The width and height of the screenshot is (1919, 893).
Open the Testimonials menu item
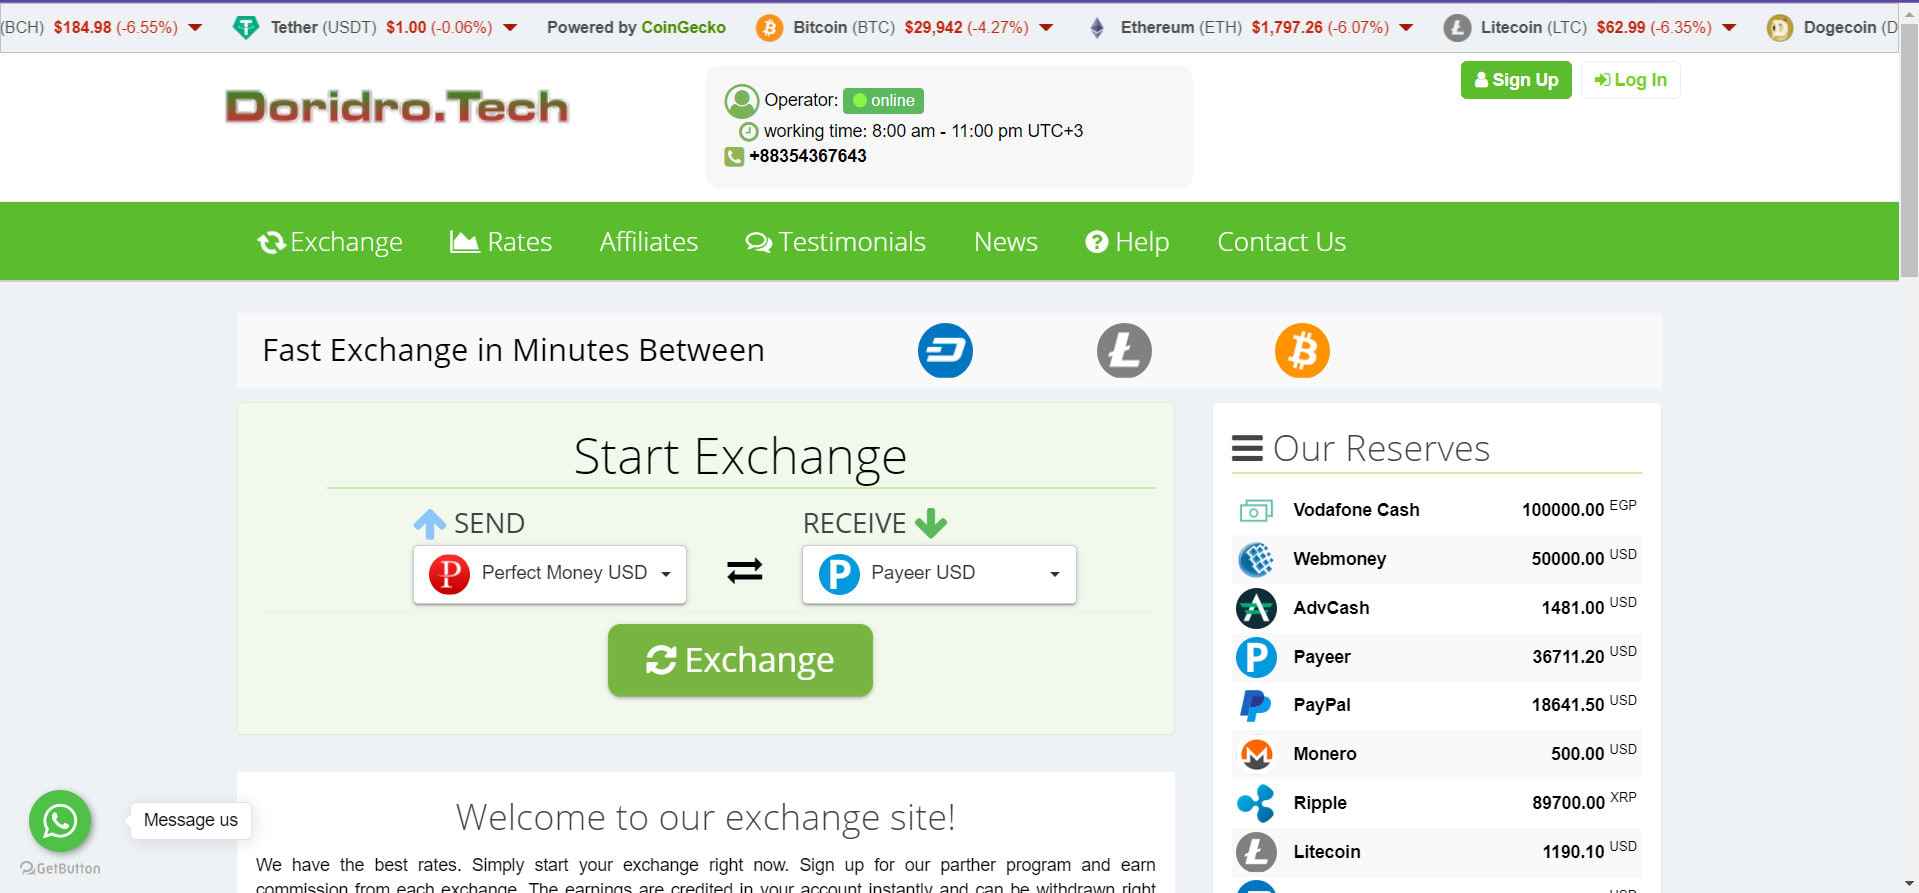pyautogui.click(x=836, y=242)
